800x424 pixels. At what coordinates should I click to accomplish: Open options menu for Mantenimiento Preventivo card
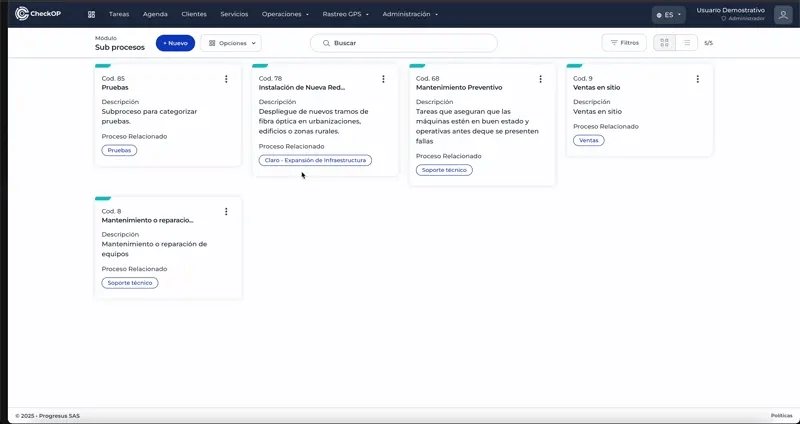click(x=540, y=79)
